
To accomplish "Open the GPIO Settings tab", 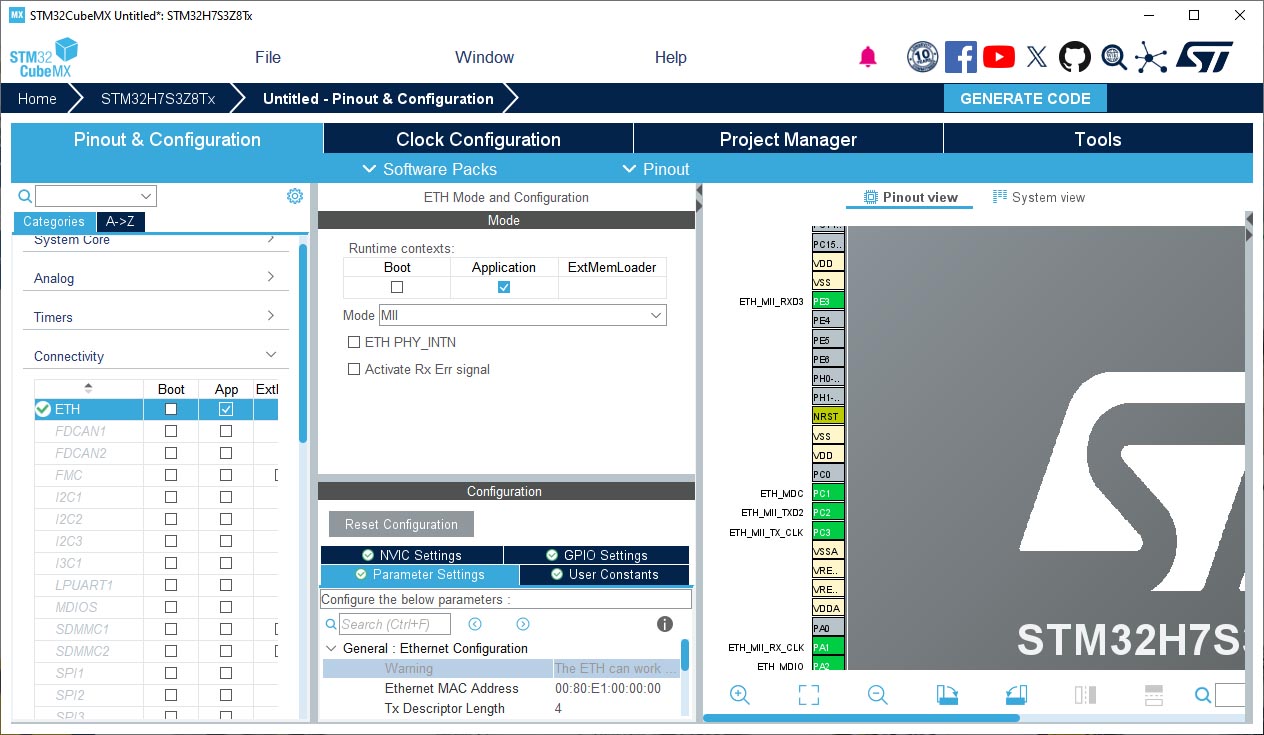I will click(596, 555).
